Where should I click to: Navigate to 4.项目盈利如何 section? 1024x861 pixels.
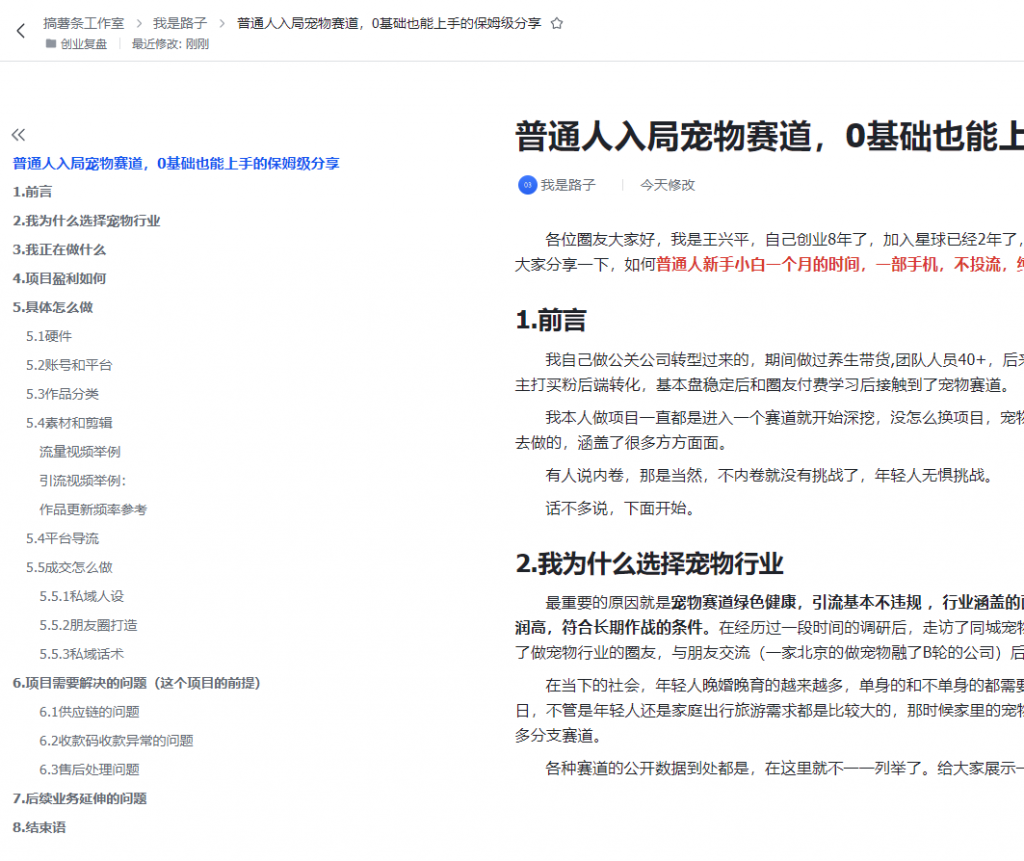(59, 279)
